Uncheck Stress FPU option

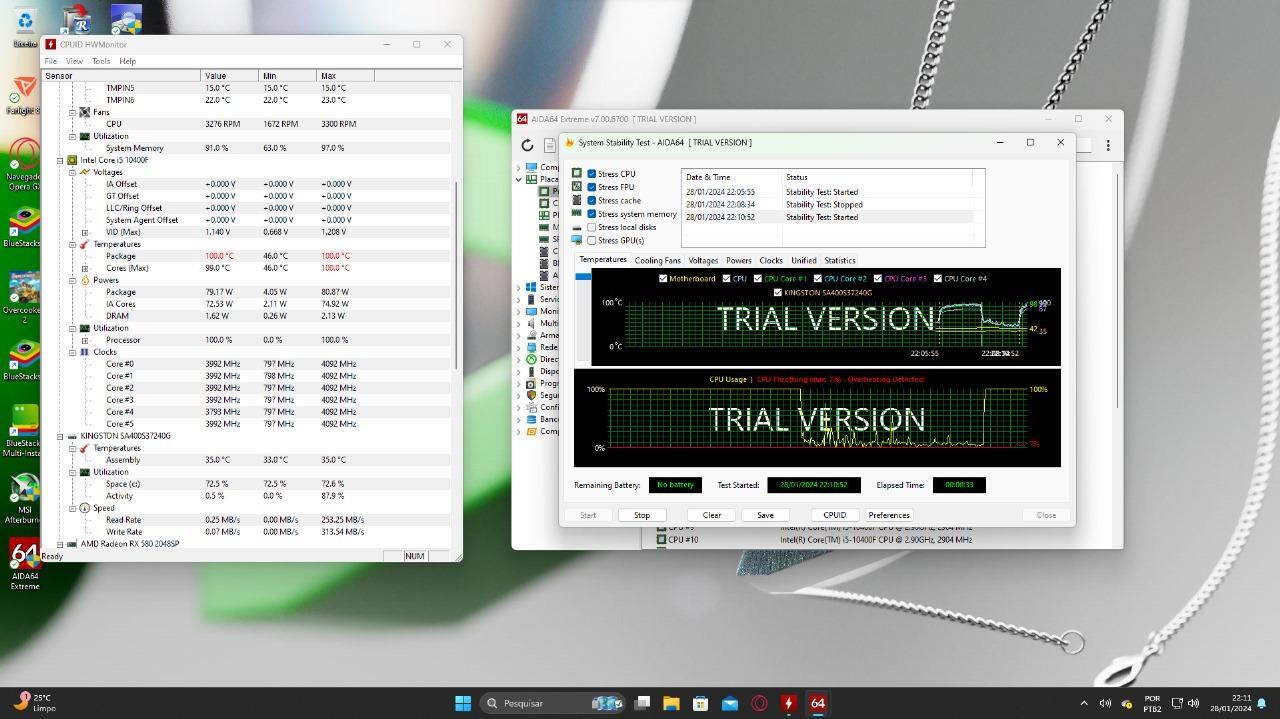click(592, 187)
